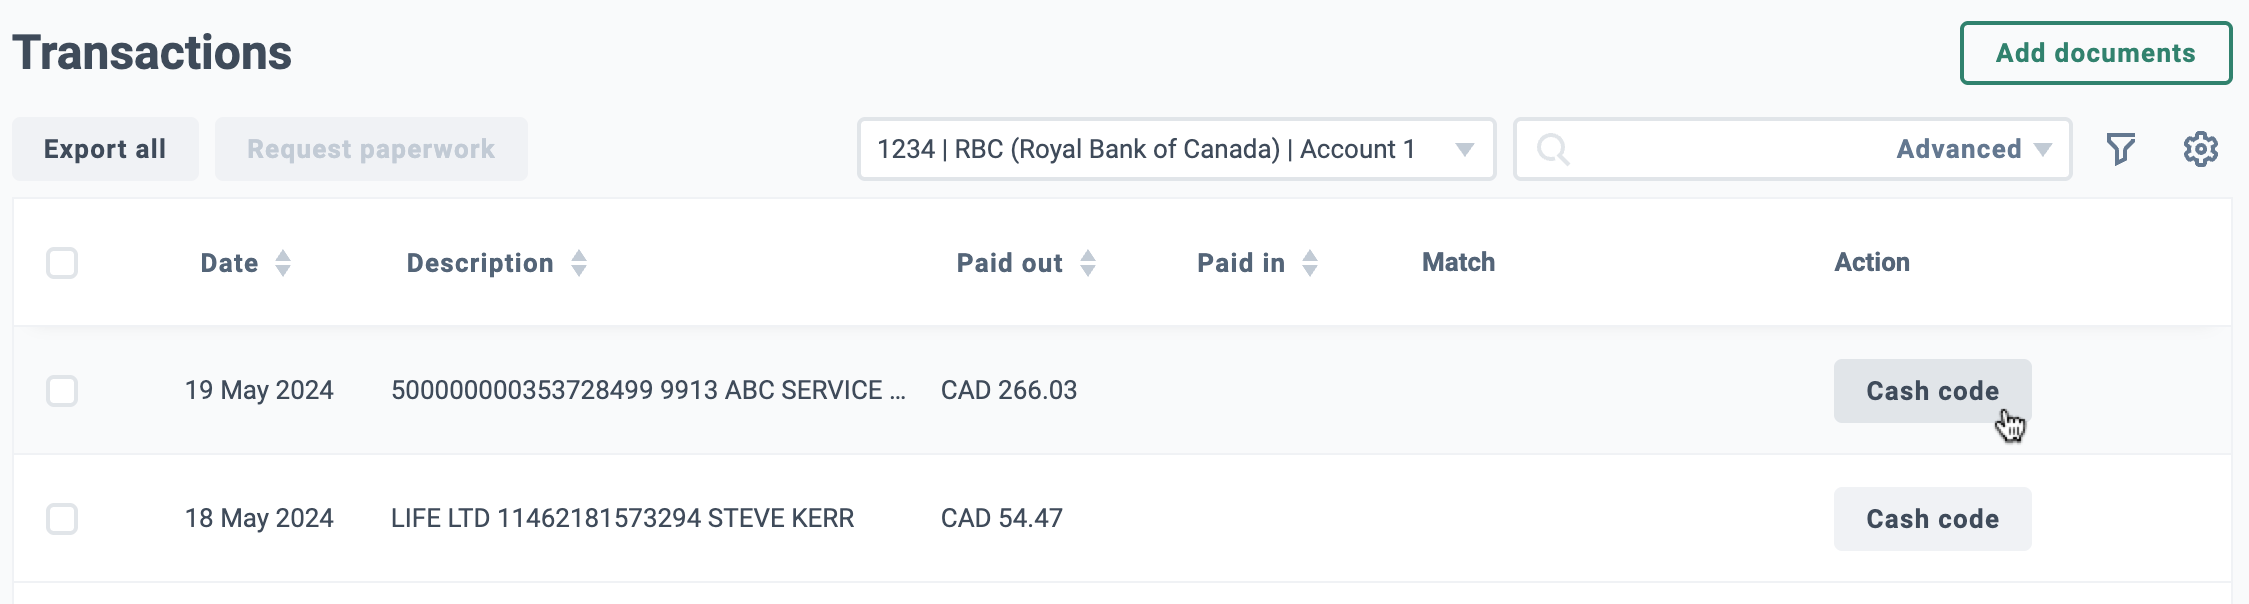Image resolution: width=2249 pixels, height=604 pixels.
Task: Open the settings gear icon
Action: (2200, 149)
